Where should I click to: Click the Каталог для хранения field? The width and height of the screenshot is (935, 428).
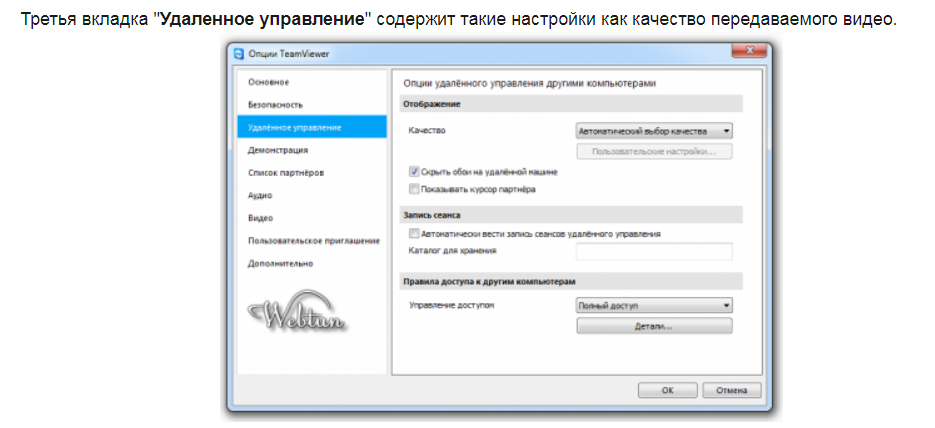pyautogui.click(x=654, y=252)
